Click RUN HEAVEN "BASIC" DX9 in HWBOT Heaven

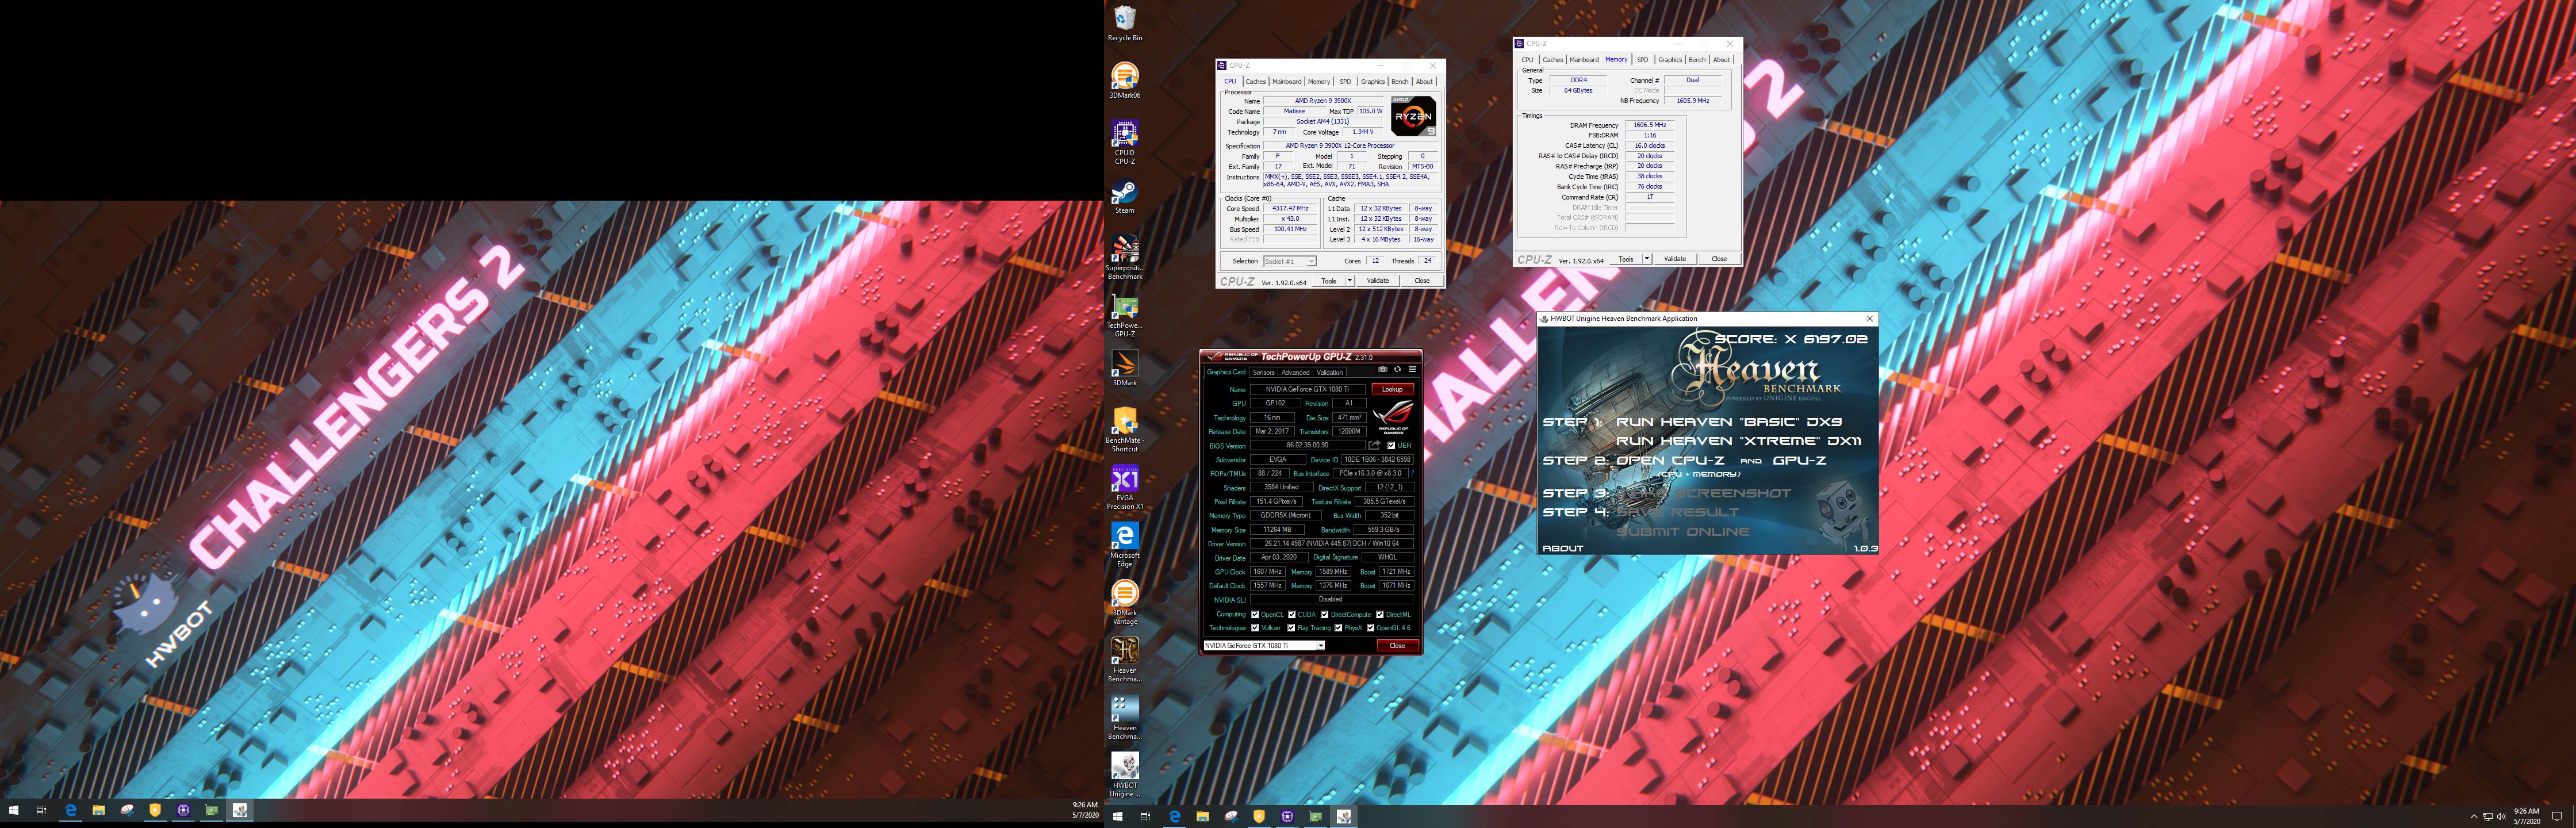click(1729, 422)
